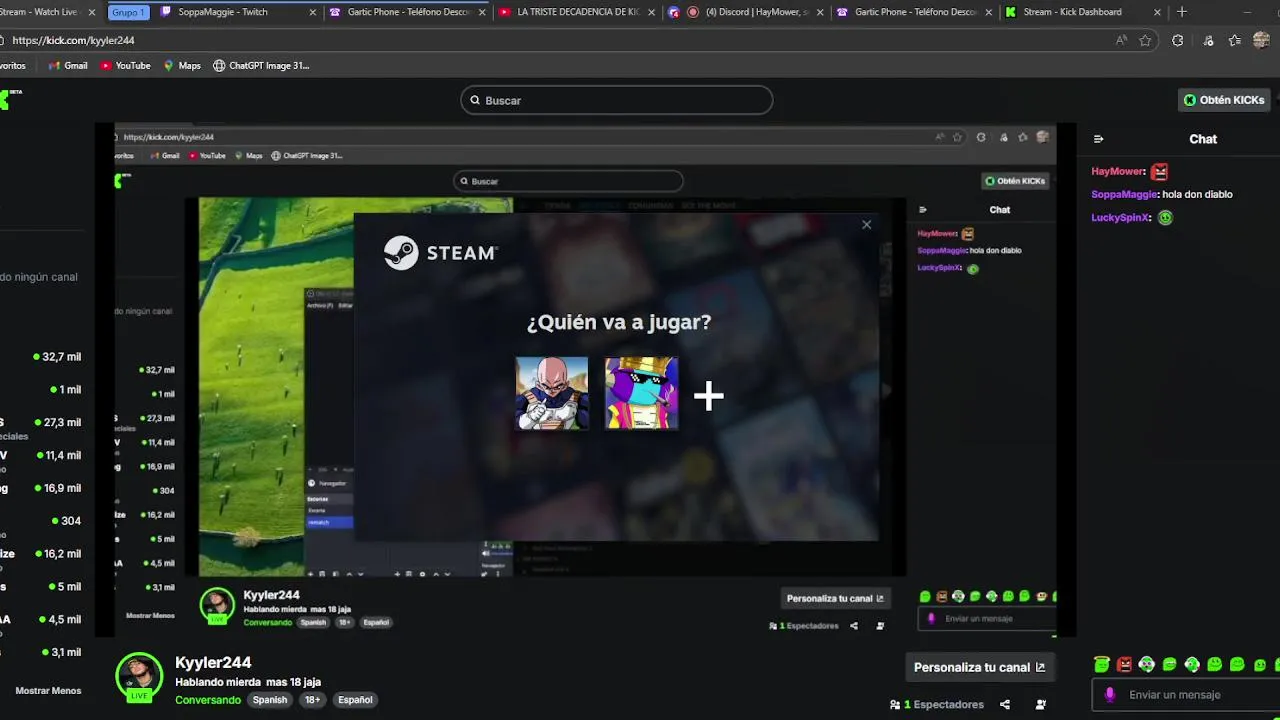Image resolution: width=1280 pixels, height=720 pixels.
Task: Open LuckySpinX's username in main chat
Action: [1121, 218]
